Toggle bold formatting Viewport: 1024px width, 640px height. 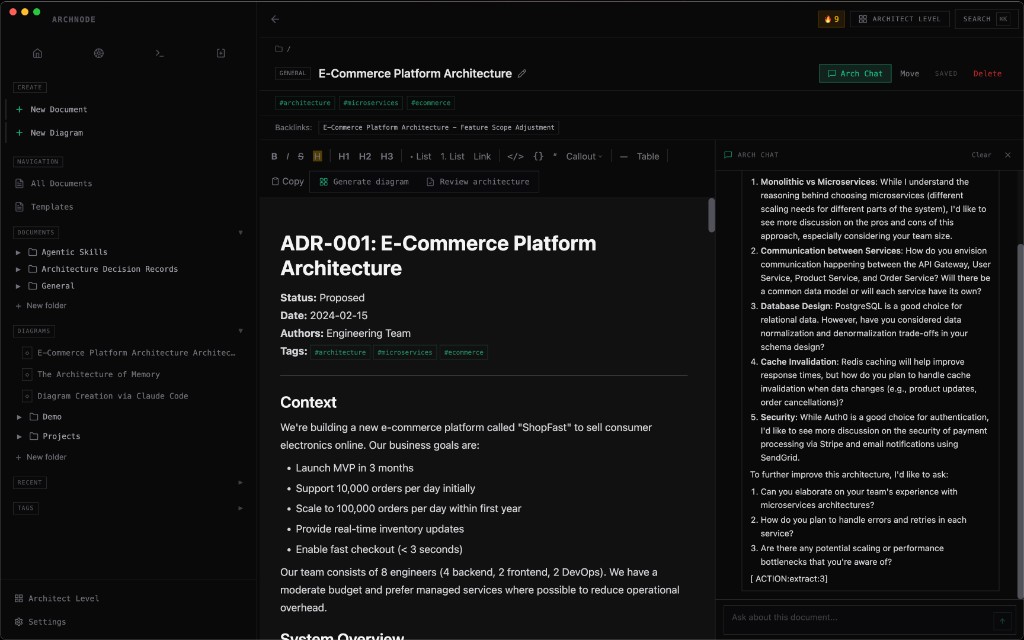274,157
